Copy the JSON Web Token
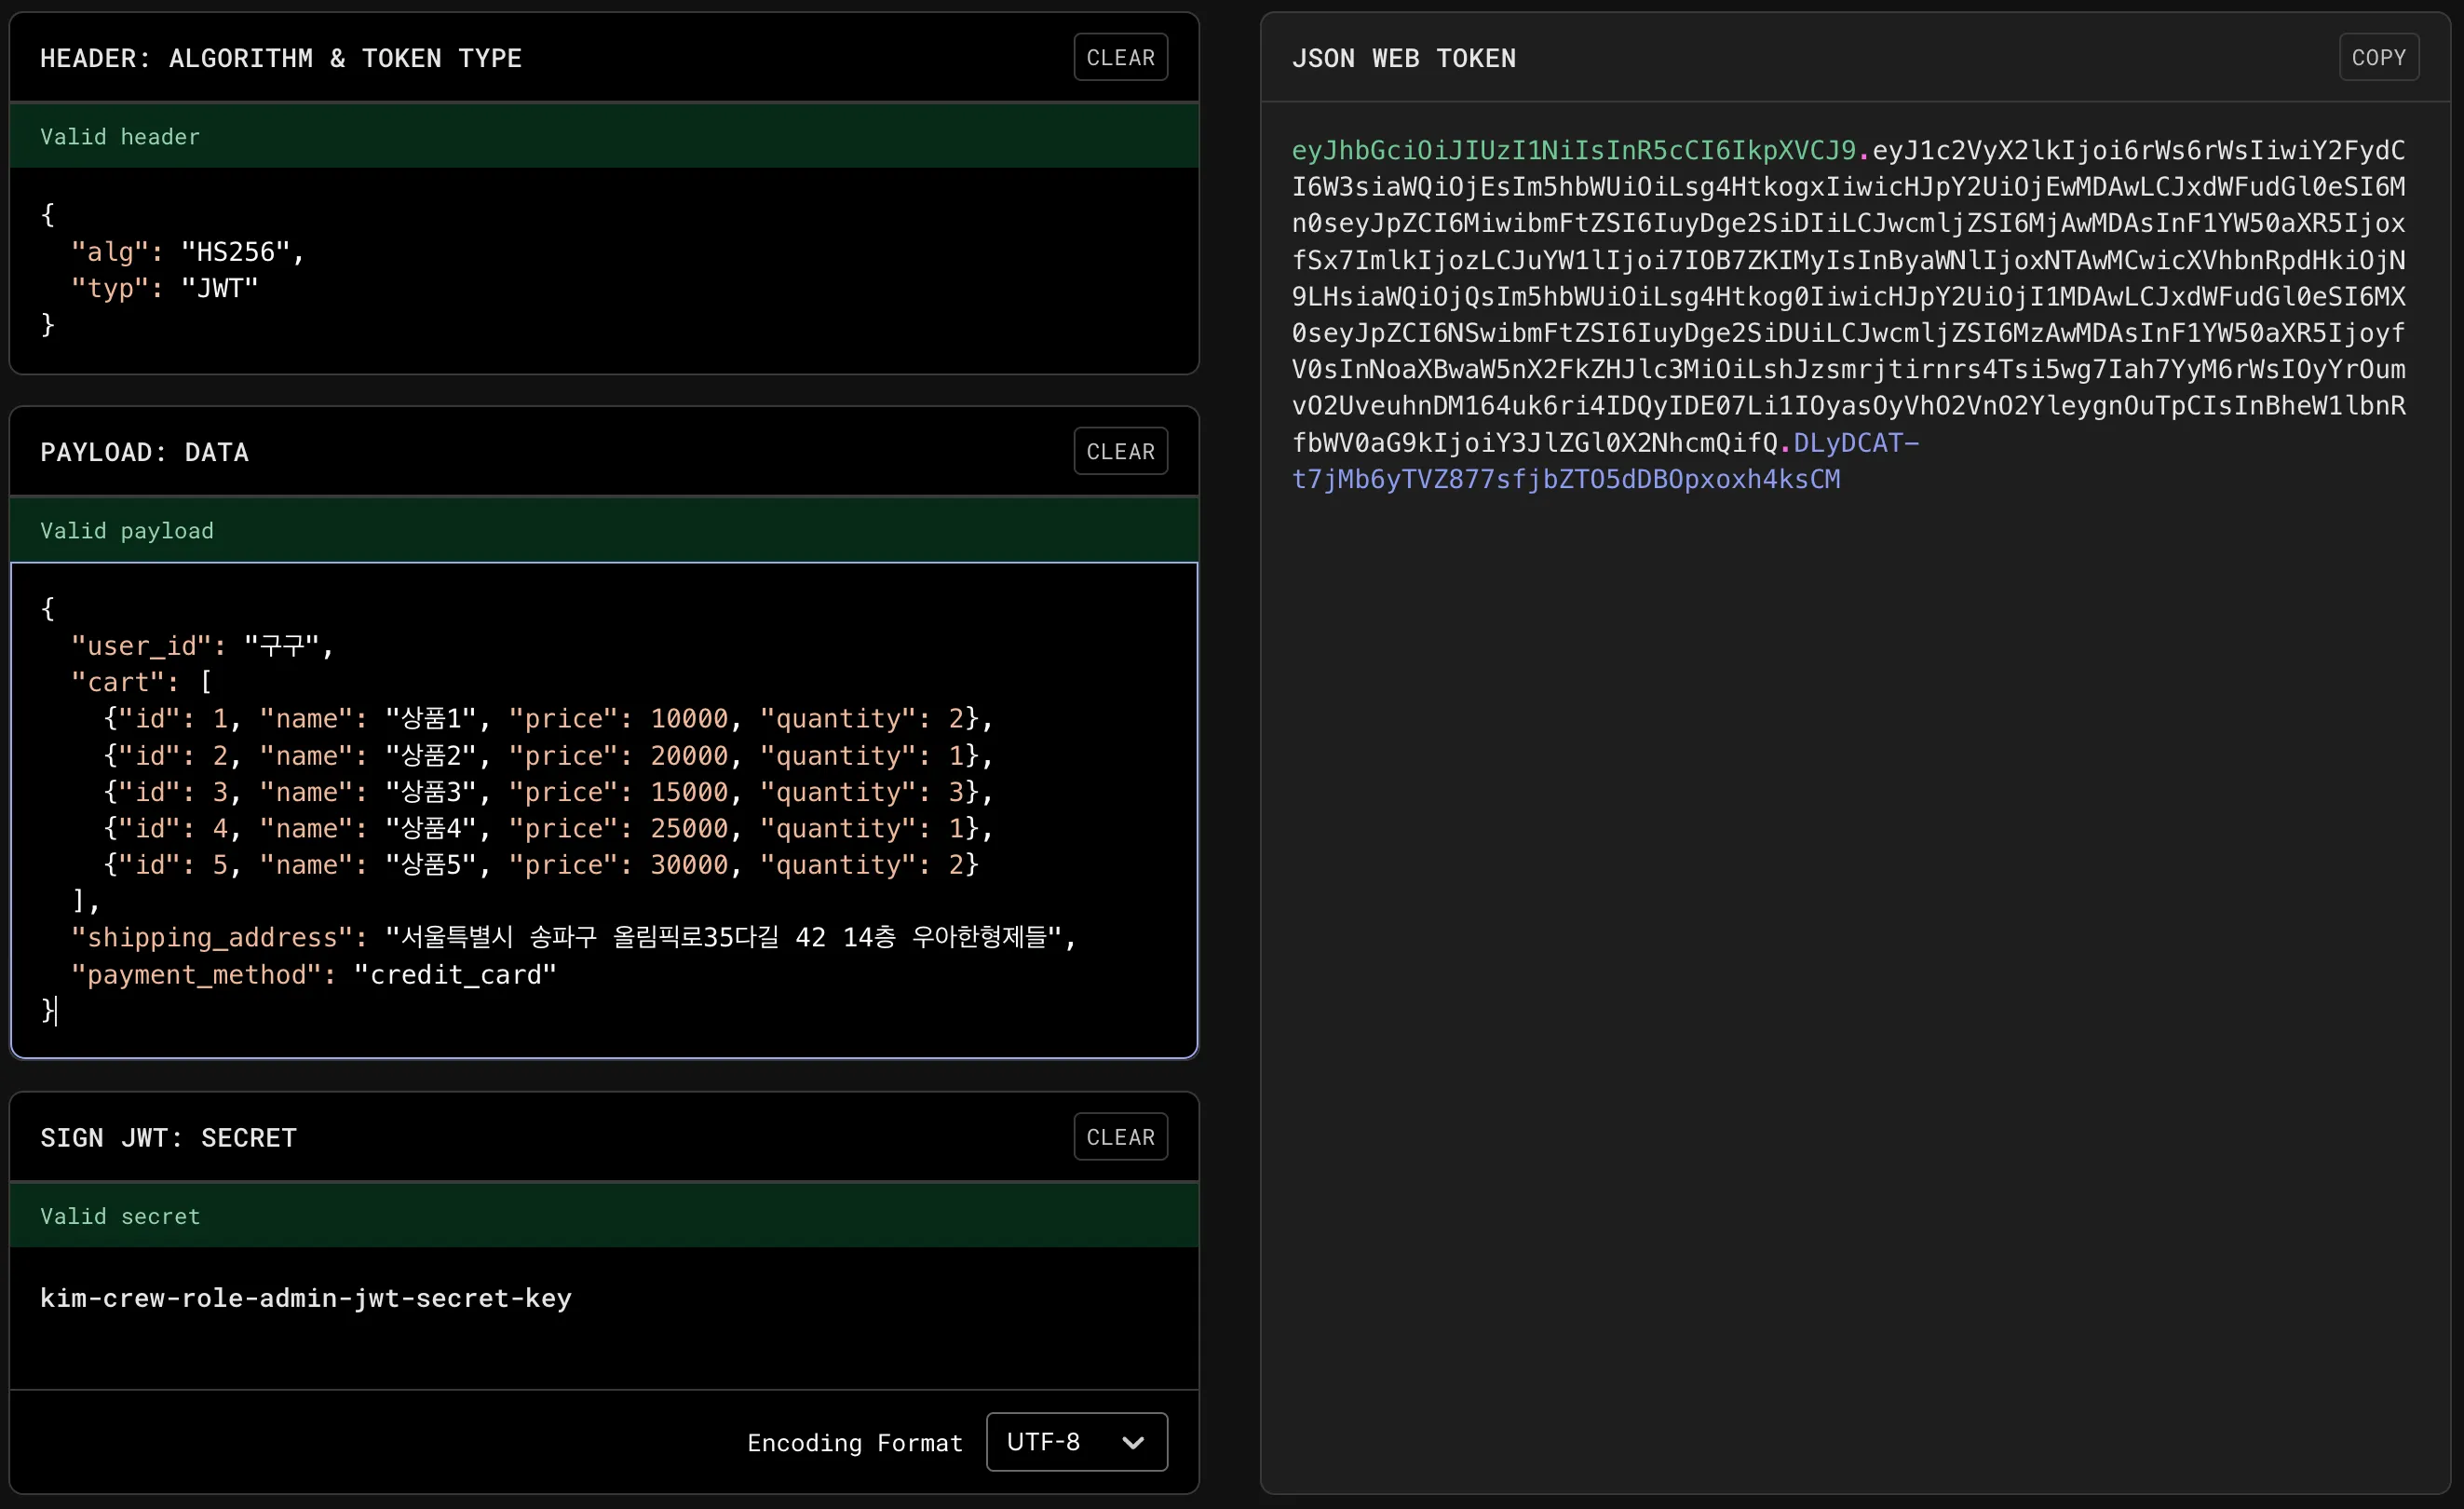Viewport: 2464px width, 1509px height. tap(2378, 58)
